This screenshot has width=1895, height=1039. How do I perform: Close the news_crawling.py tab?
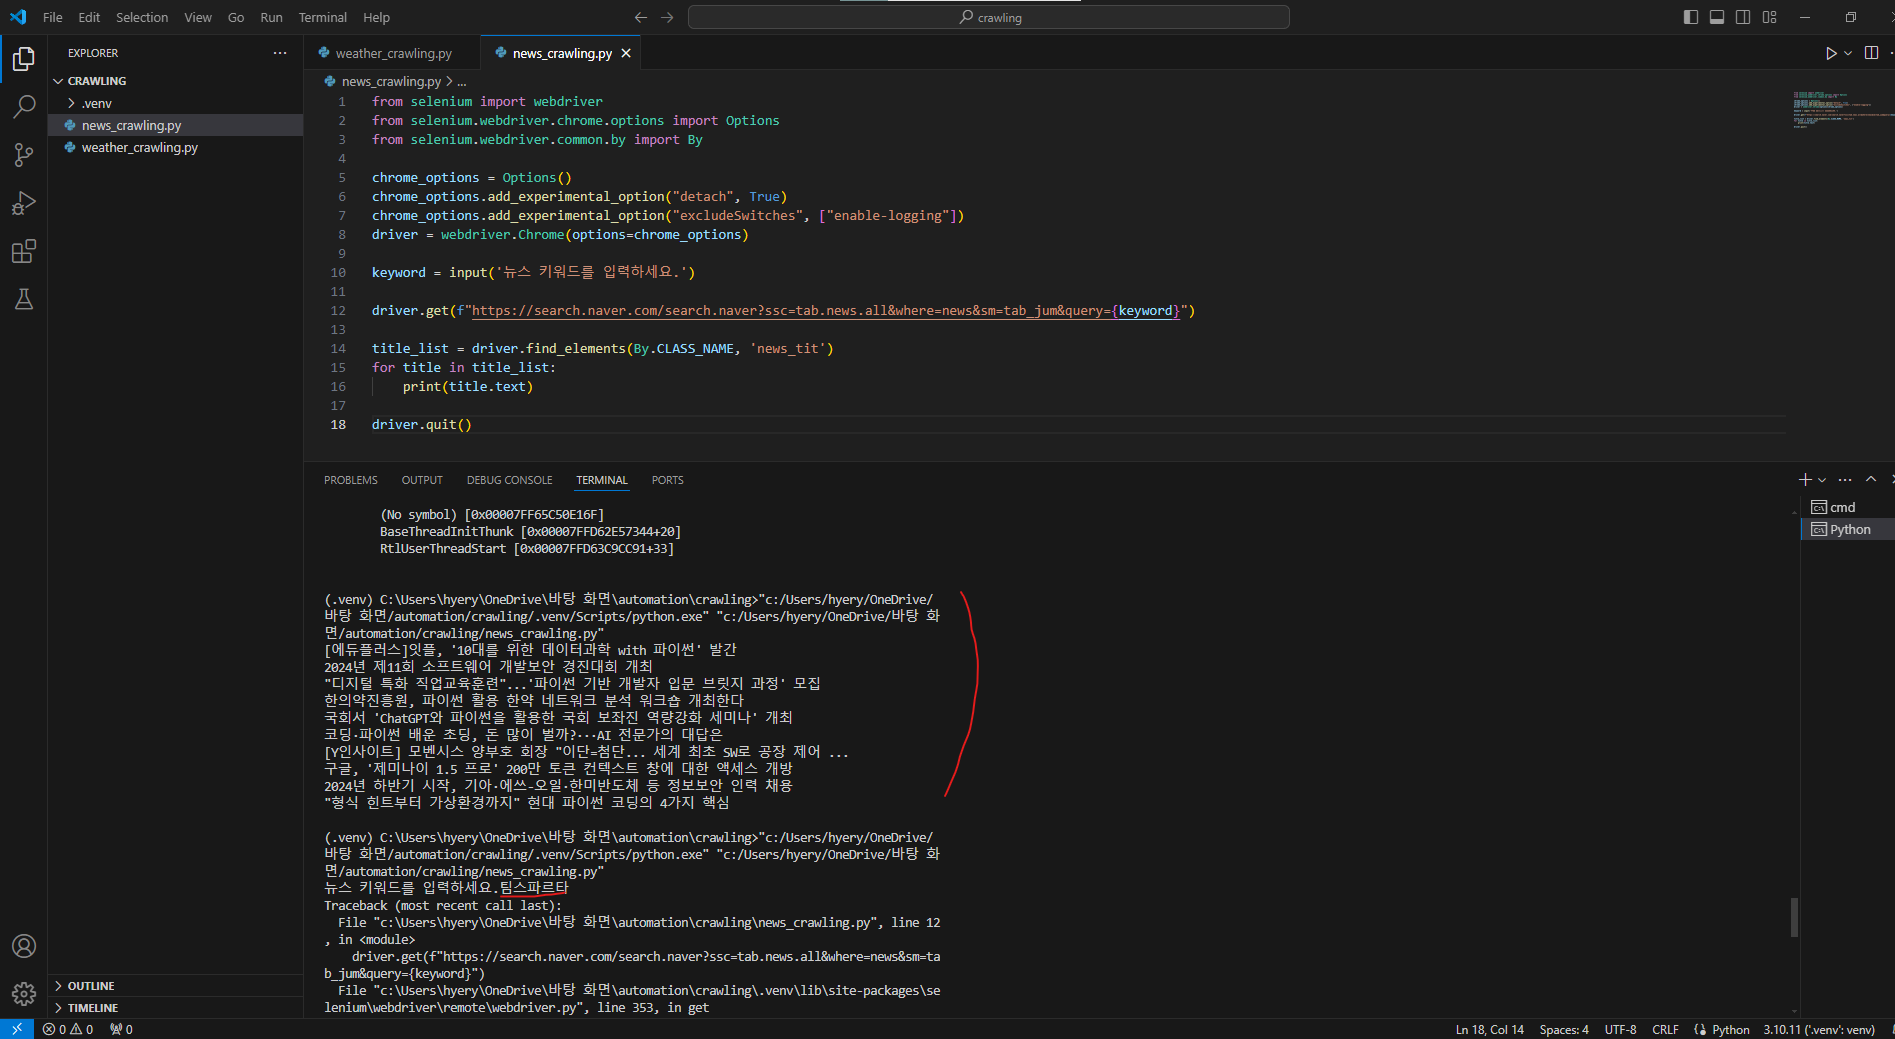[x=626, y=53]
